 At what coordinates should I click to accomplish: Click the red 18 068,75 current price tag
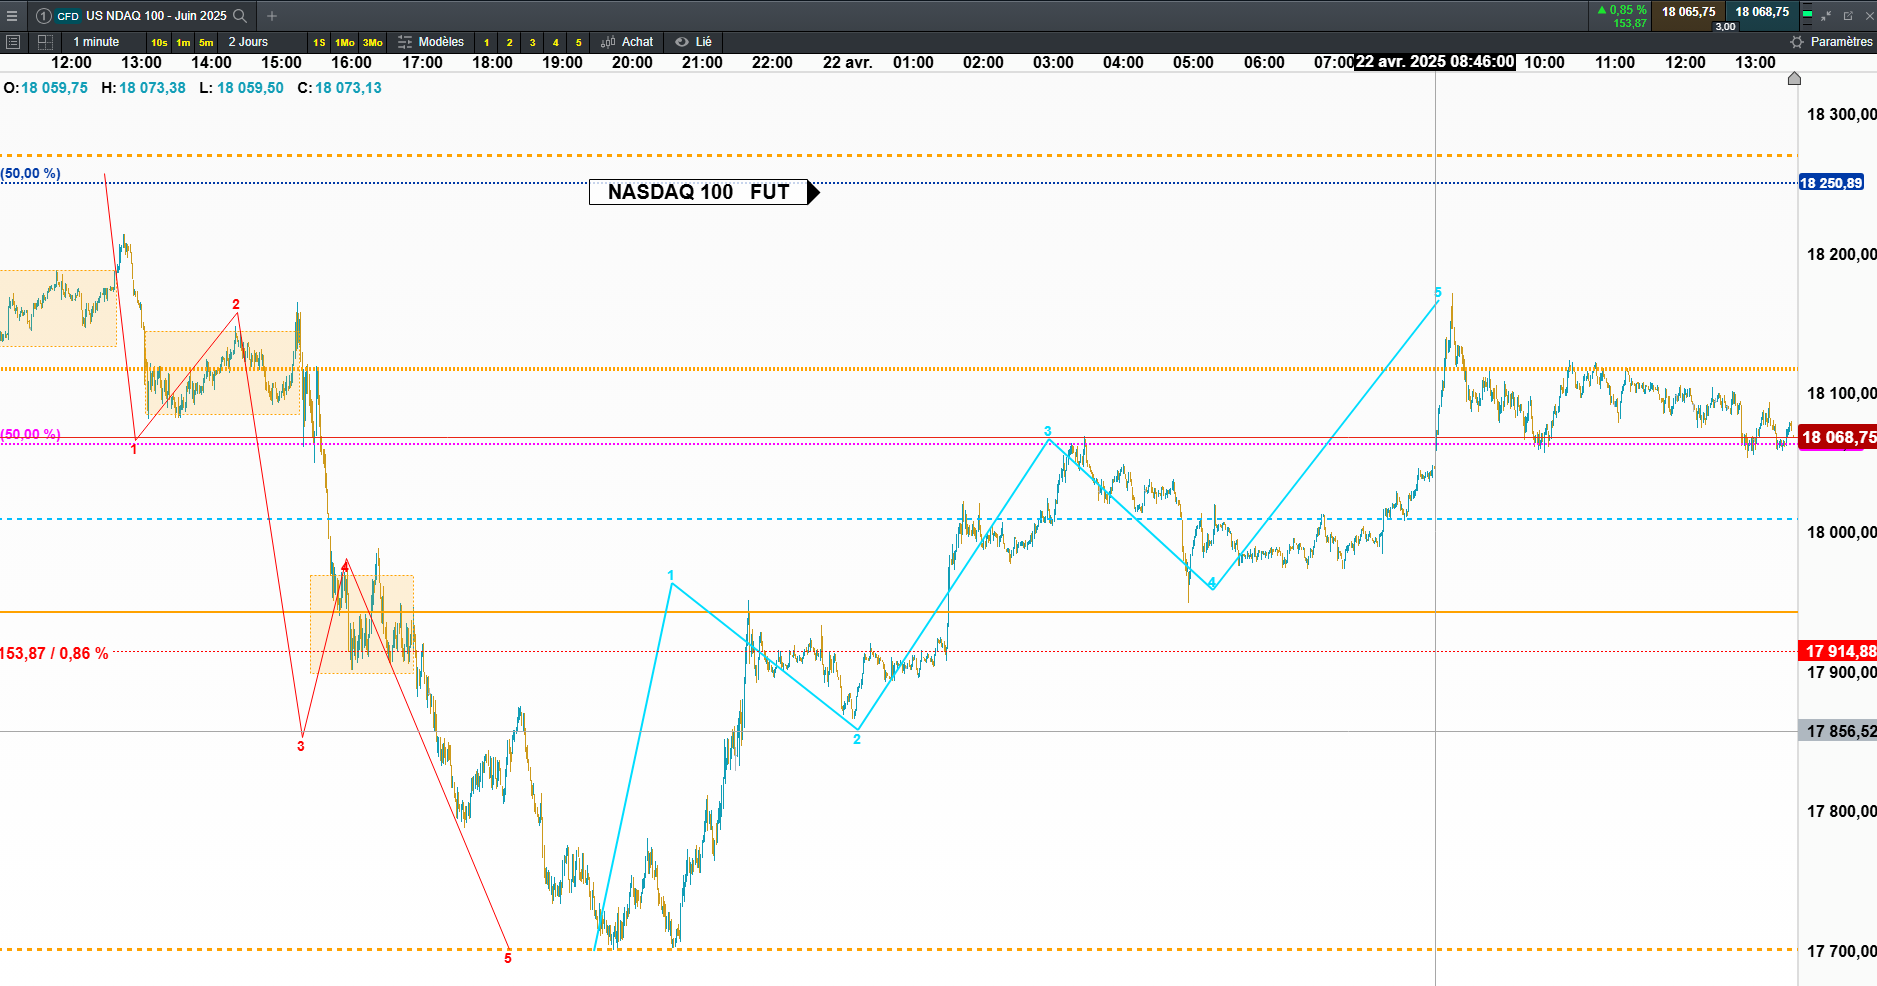click(x=1838, y=437)
